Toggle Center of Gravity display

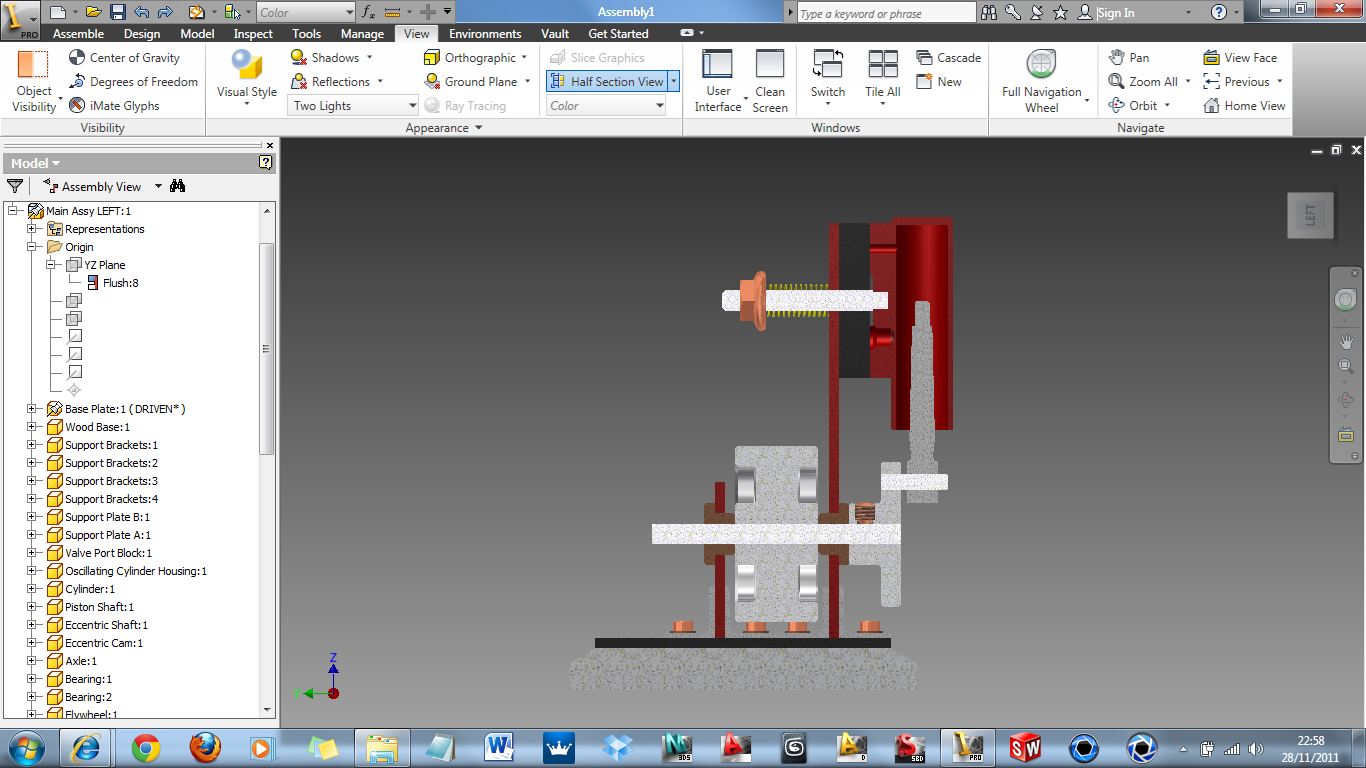(x=124, y=57)
